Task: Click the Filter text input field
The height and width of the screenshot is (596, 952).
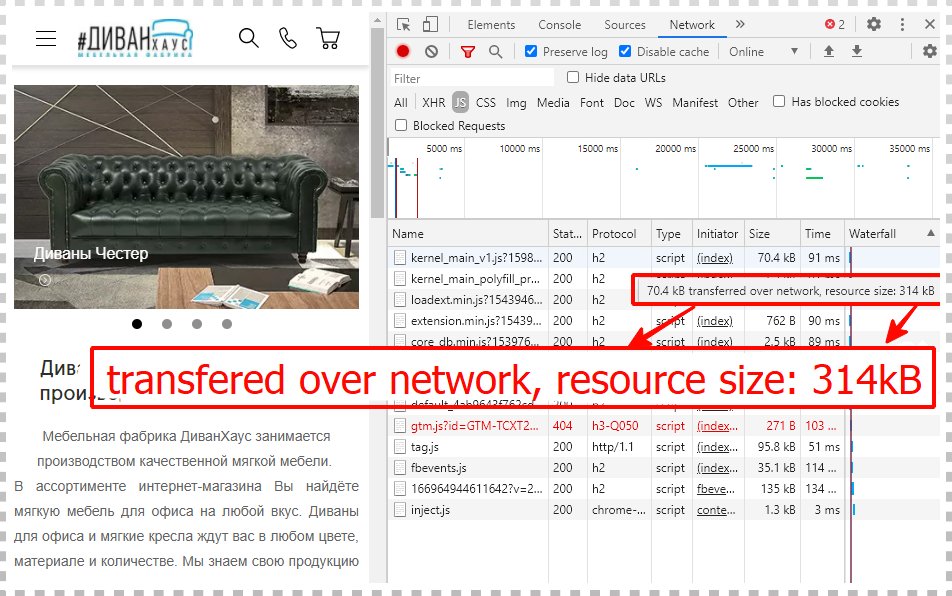Action: point(472,78)
